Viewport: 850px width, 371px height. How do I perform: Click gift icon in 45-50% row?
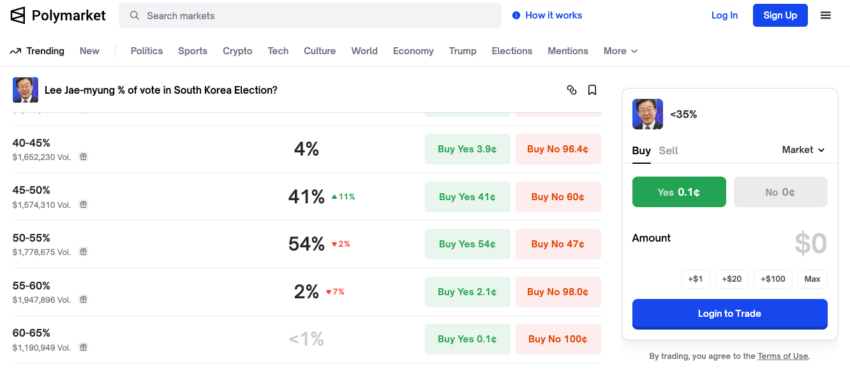pos(83,204)
